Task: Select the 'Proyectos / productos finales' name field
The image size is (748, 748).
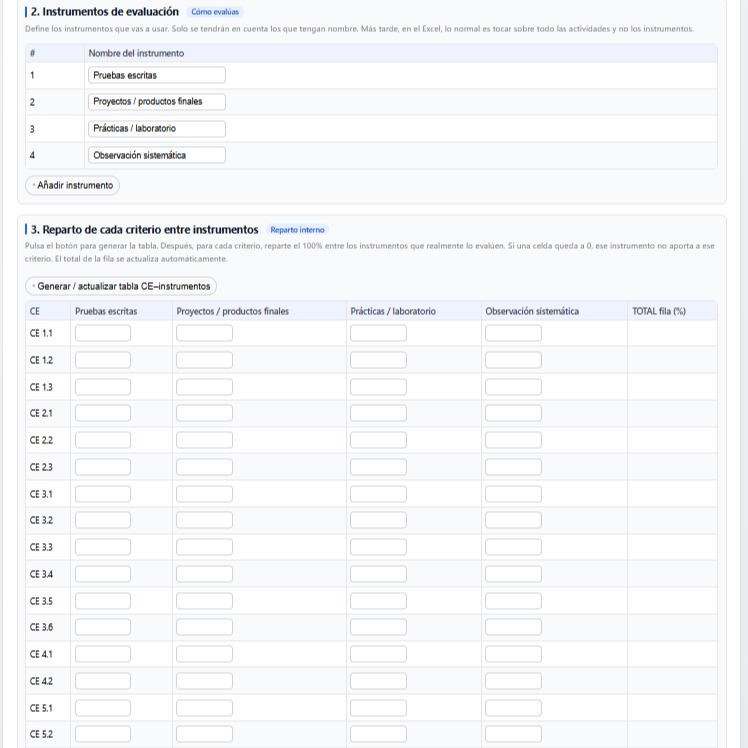Action: click(156, 101)
